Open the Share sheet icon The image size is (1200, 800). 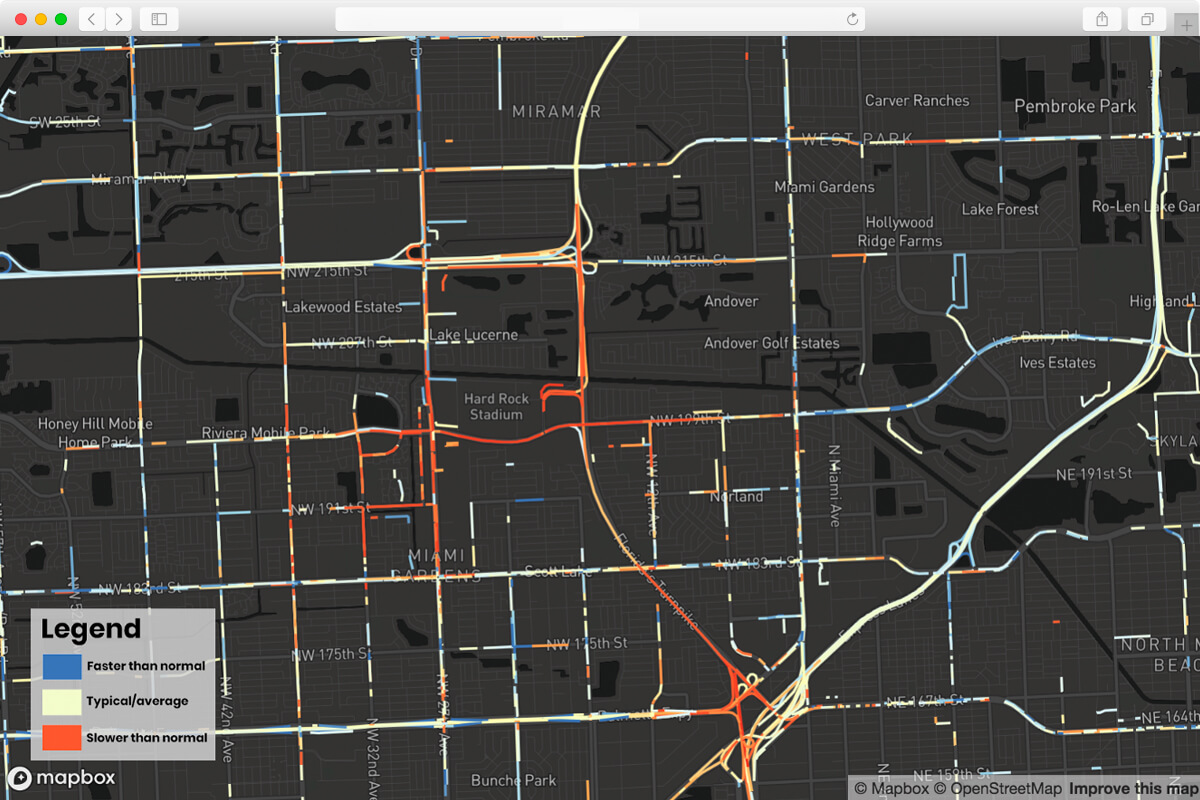(x=1100, y=18)
